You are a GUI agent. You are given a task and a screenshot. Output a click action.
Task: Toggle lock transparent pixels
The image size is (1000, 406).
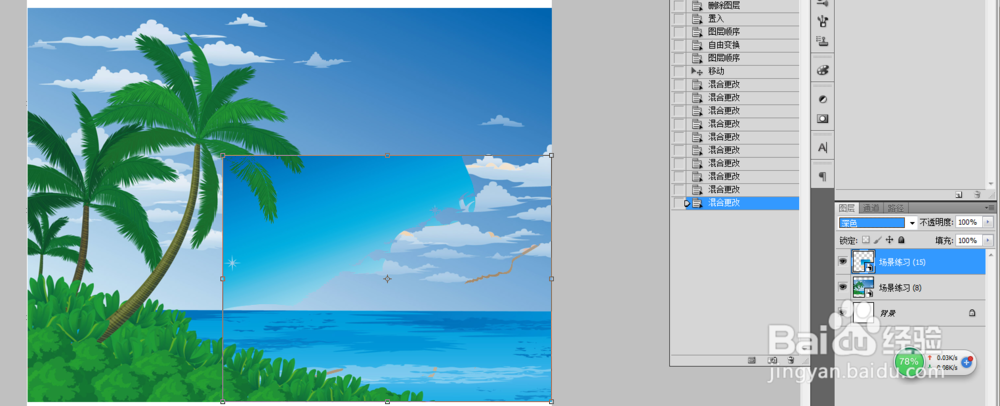(865, 240)
